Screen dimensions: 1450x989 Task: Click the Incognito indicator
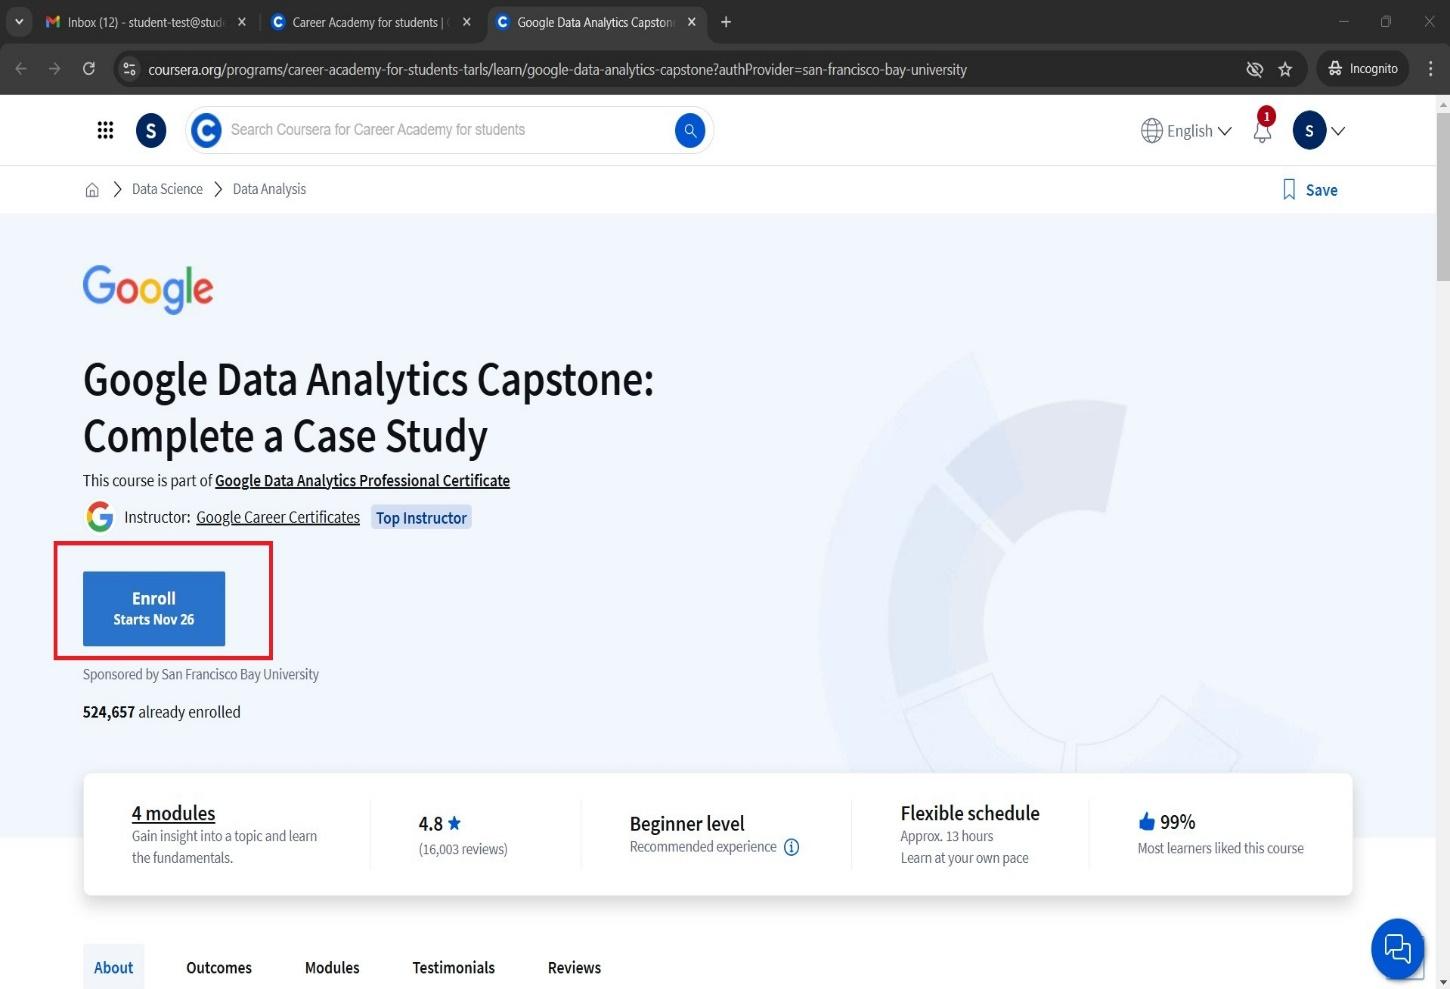pyautogui.click(x=1363, y=69)
